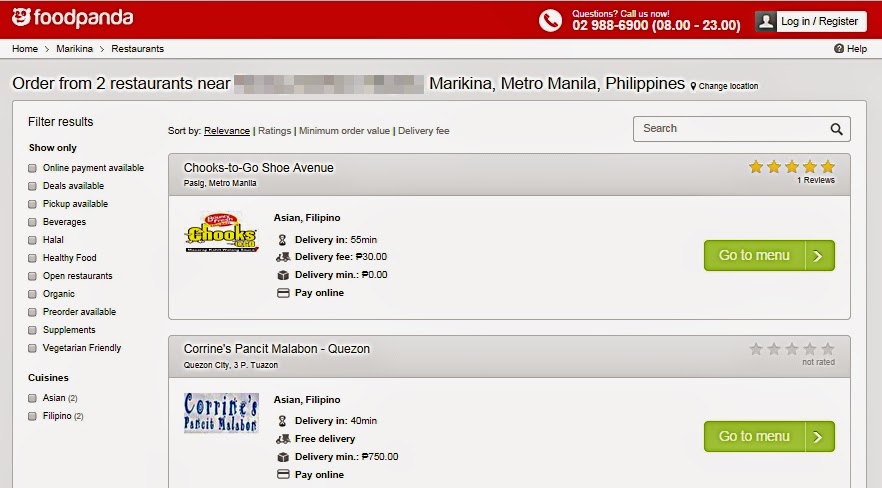Image resolution: width=882 pixels, height=488 pixels.
Task: Check Online payment available filter
Action: [32, 168]
